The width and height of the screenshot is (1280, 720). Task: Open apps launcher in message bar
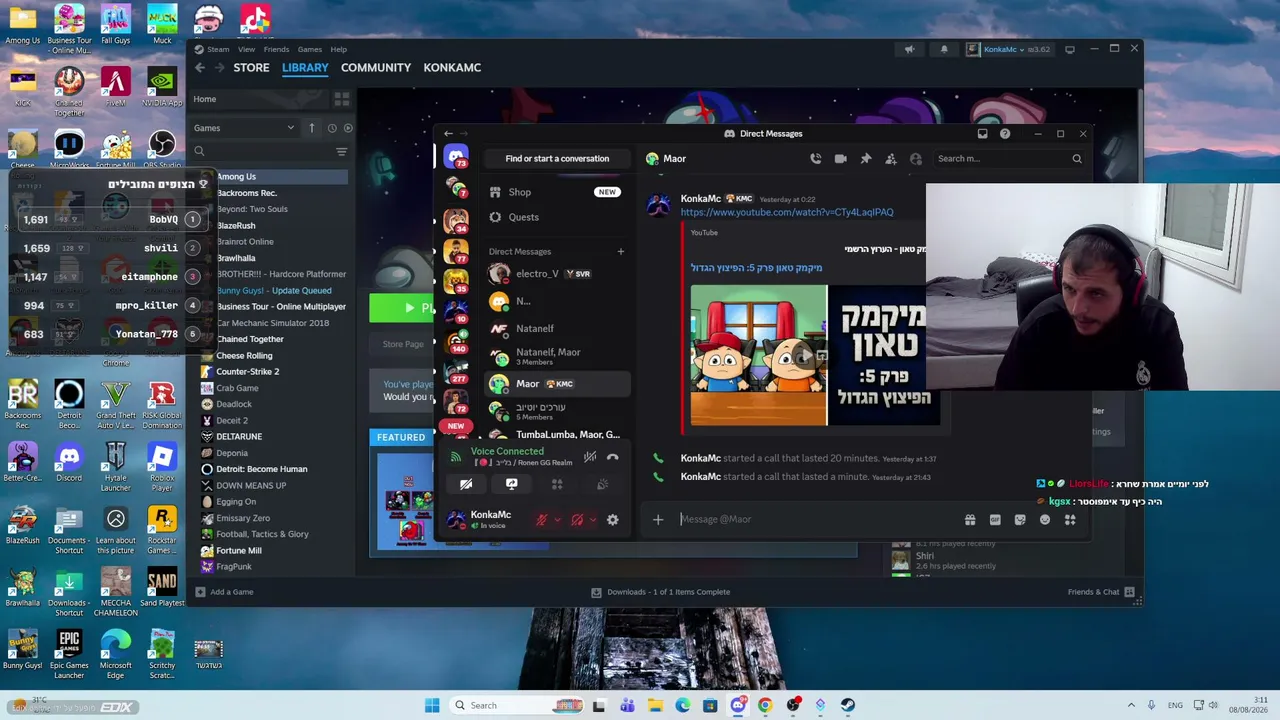click(x=1070, y=519)
